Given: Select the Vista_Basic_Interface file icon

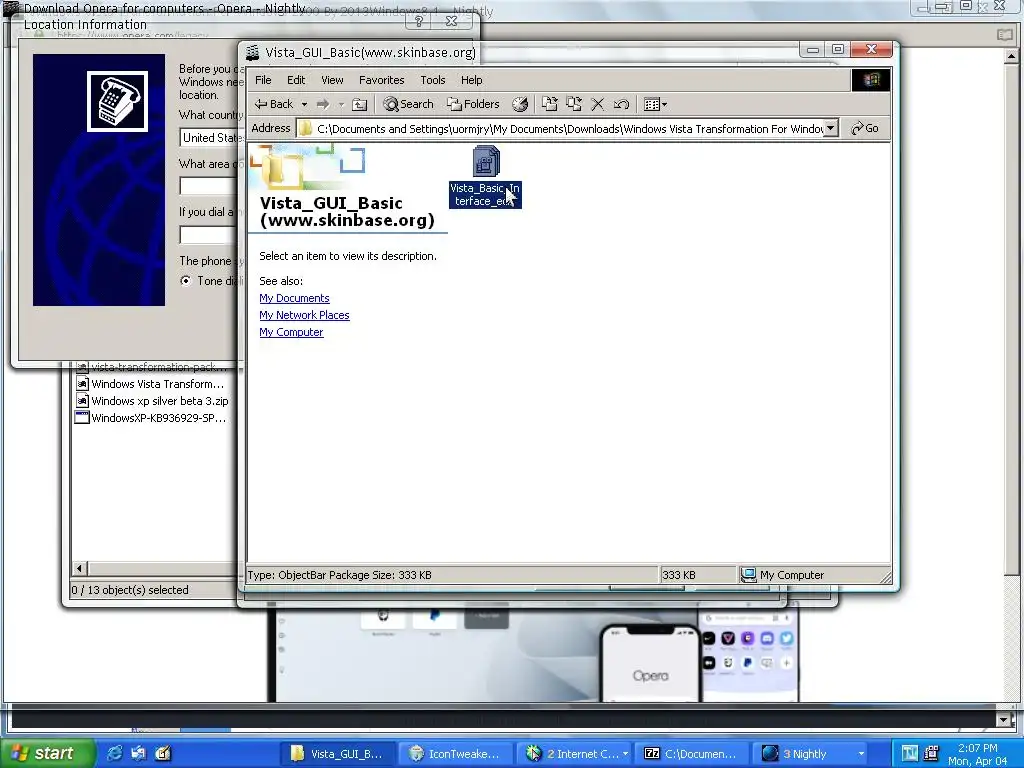Looking at the screenshot, I should 485,161.
